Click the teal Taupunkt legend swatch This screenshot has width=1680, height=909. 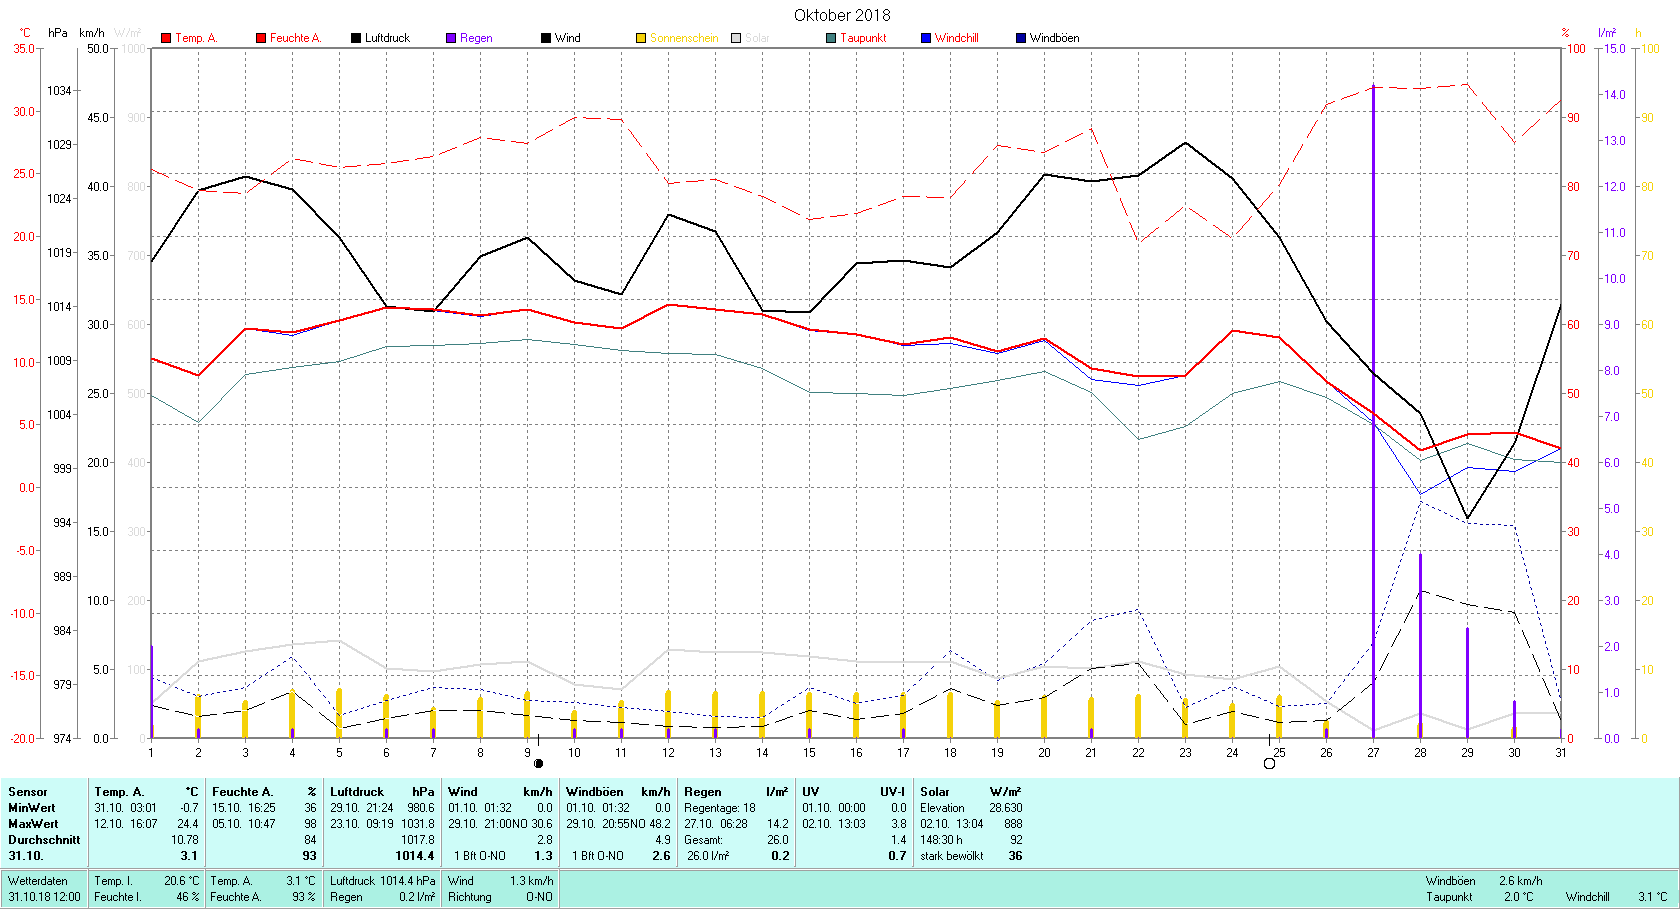[x=831, y=38]
